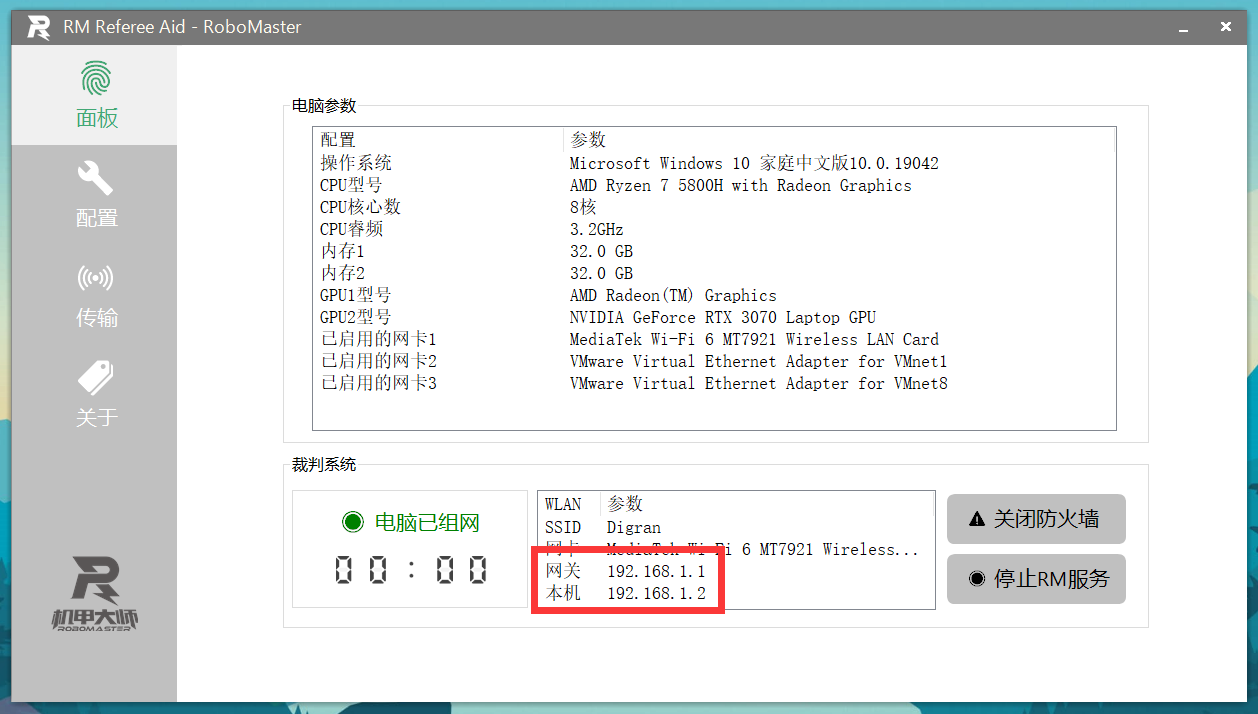This screenshot has height=714, width=1258.
Task: Click the 00:00 digital timer display
Action: [x=410, y=571]
